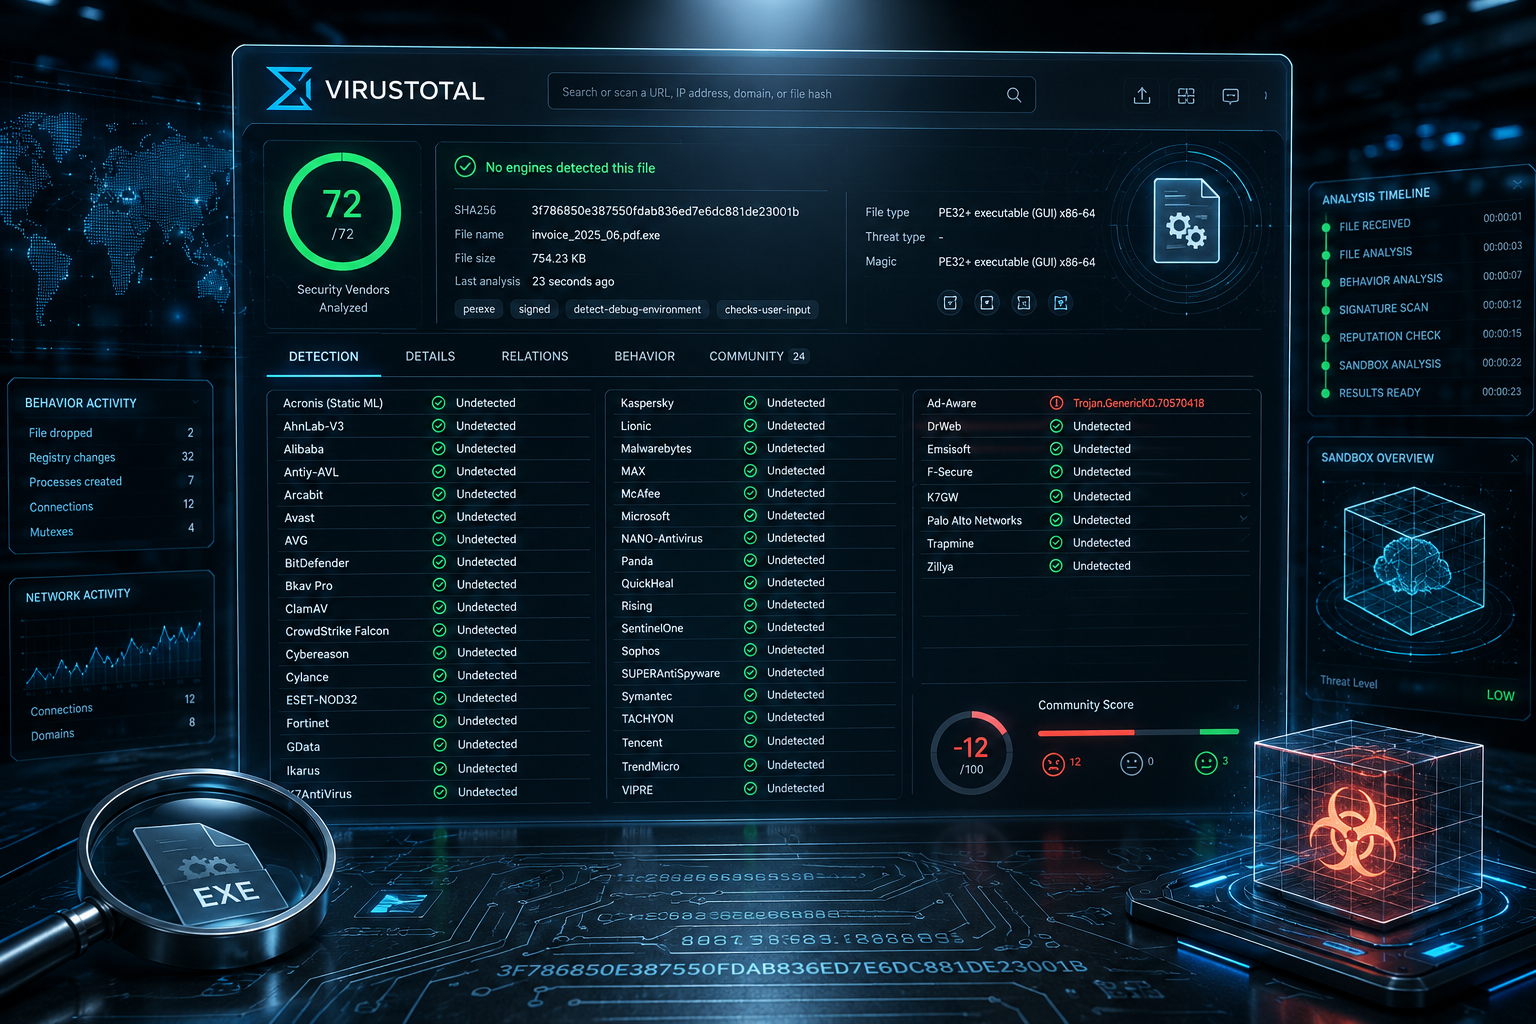This screenshot has width=1536, height=1024.
Task: Collapse the Behavior Activity panel chevron
Action: click(195, 402)
